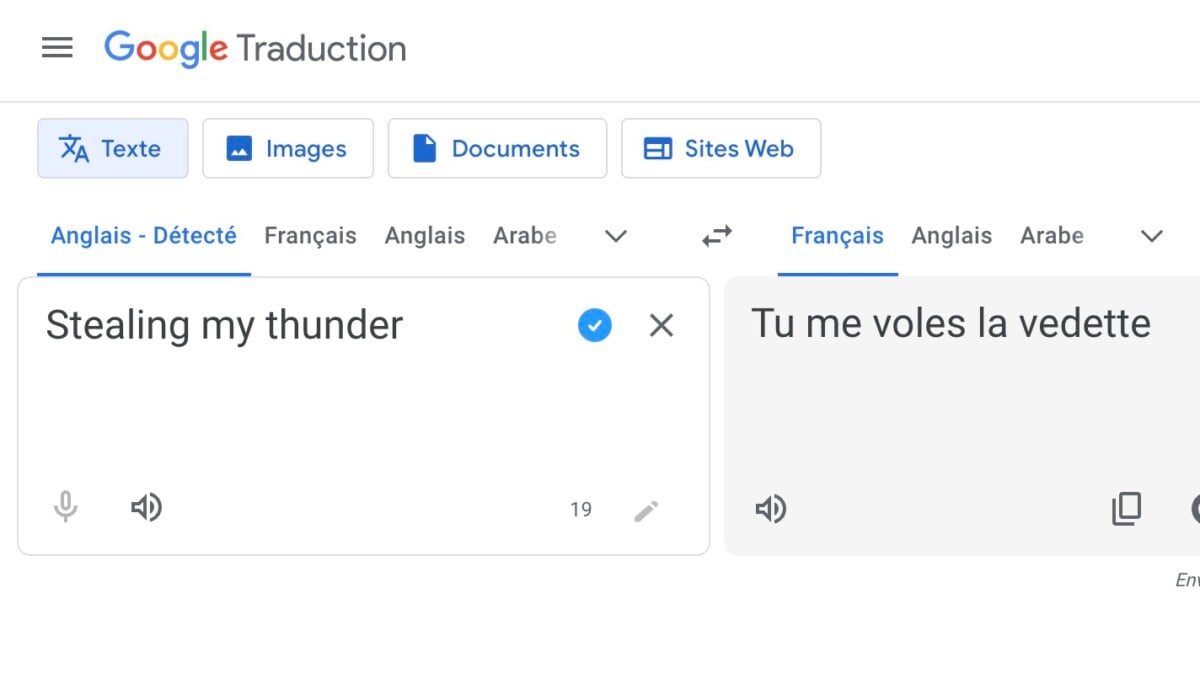Open the hamburger main menu
Screen dimensions: 1200x684
(x=57, y=48)
